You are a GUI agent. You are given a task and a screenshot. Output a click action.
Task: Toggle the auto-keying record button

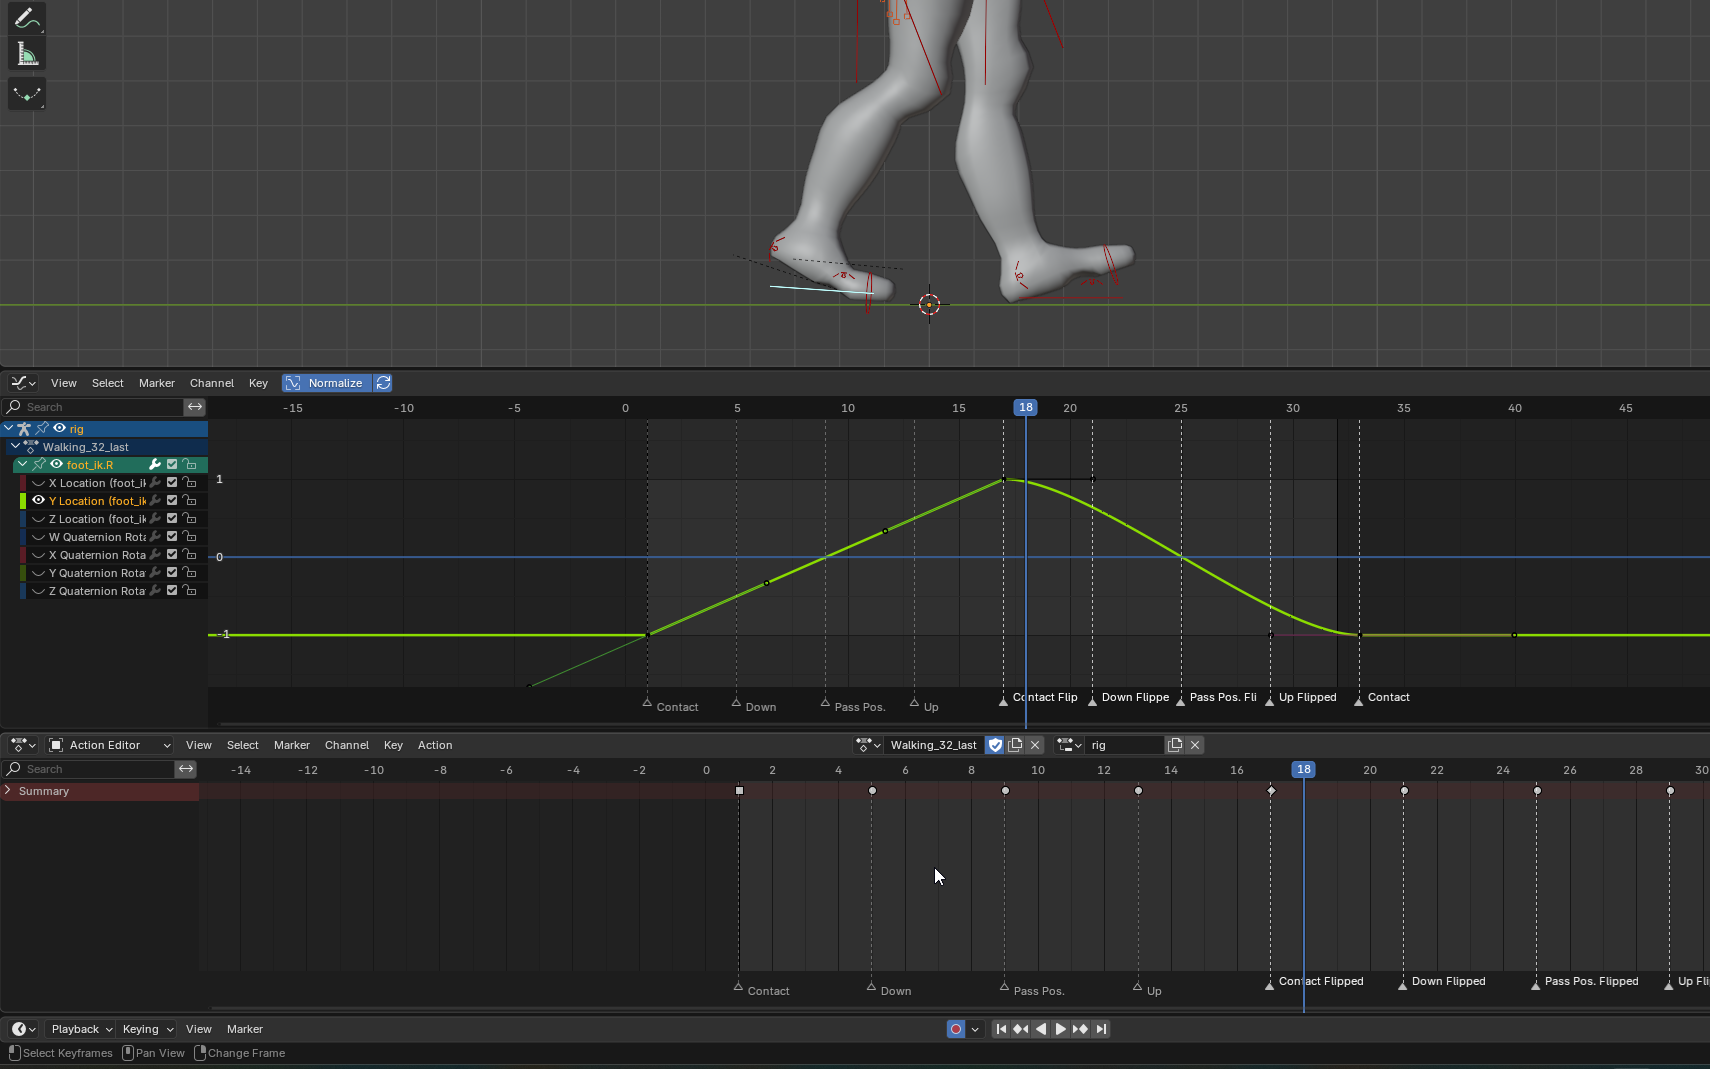(956, 1029)
